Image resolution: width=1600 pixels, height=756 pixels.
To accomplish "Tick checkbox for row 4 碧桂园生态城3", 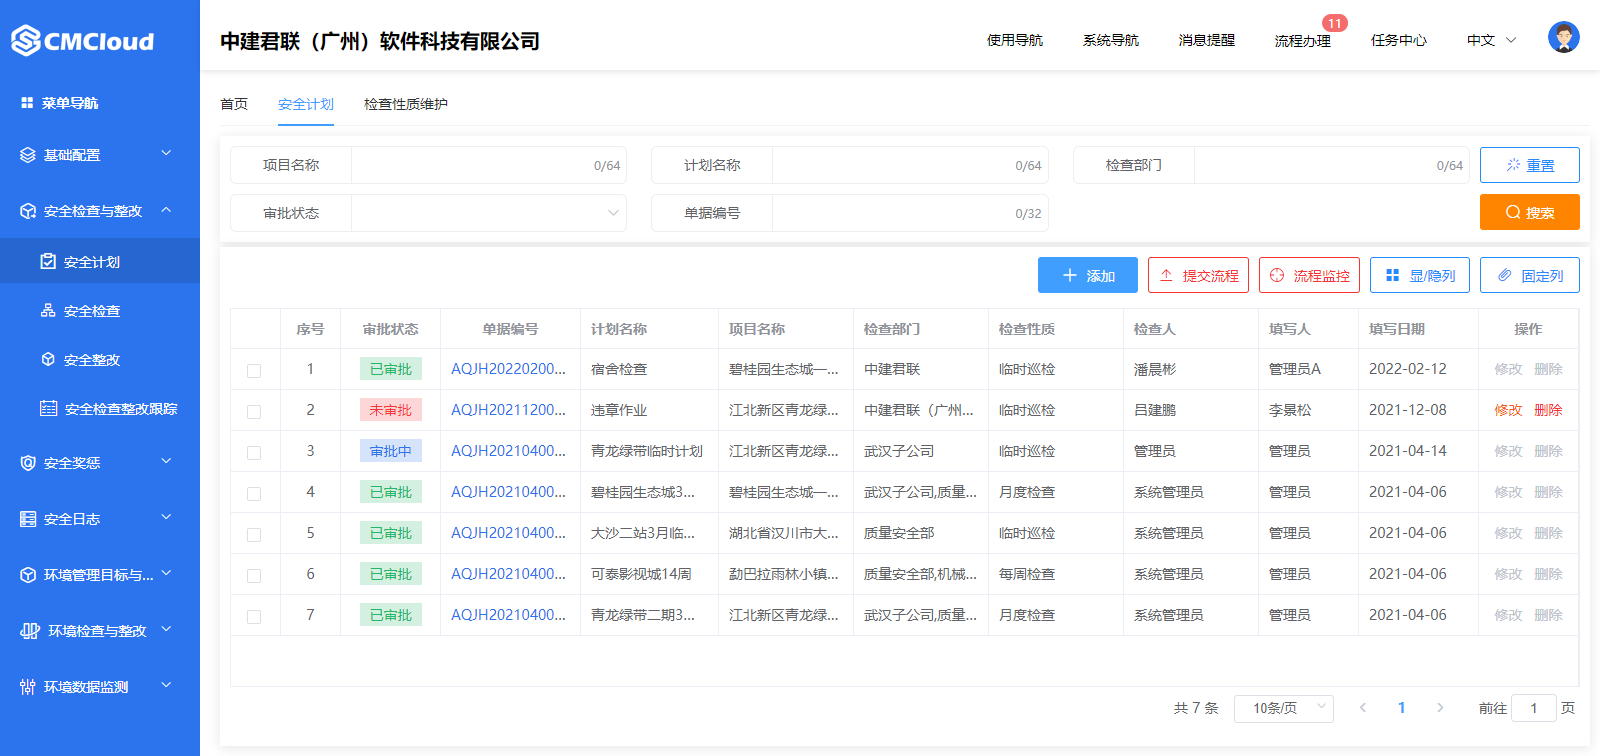I will click(254, 494).
